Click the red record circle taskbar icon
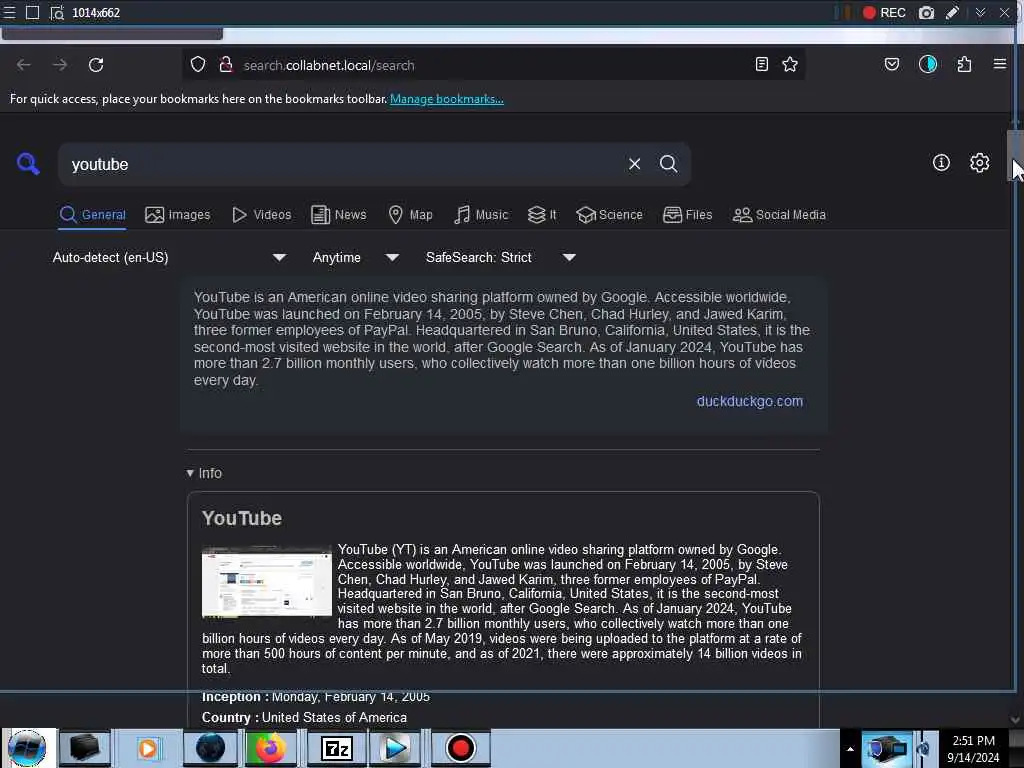The image size is (1024, 768). click(460, 748)
